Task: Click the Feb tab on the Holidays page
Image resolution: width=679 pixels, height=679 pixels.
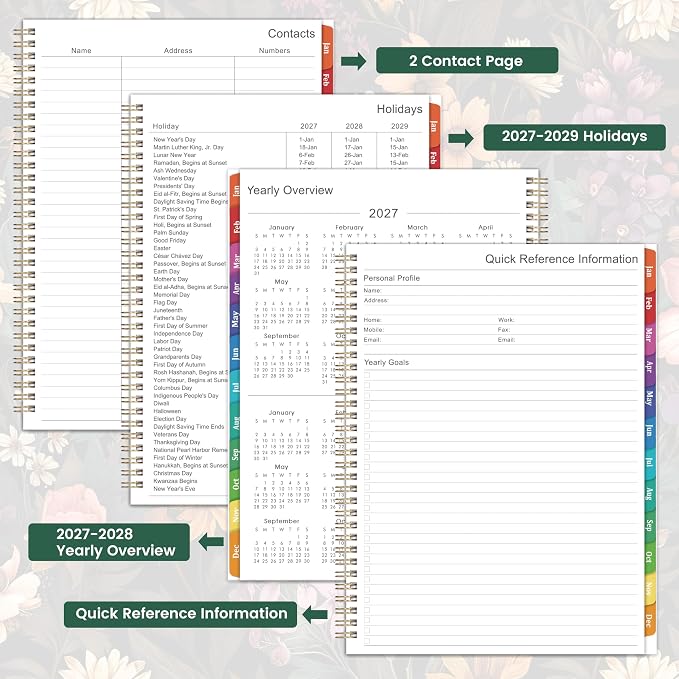Action: pyautogui.click(x=434, y=157)
